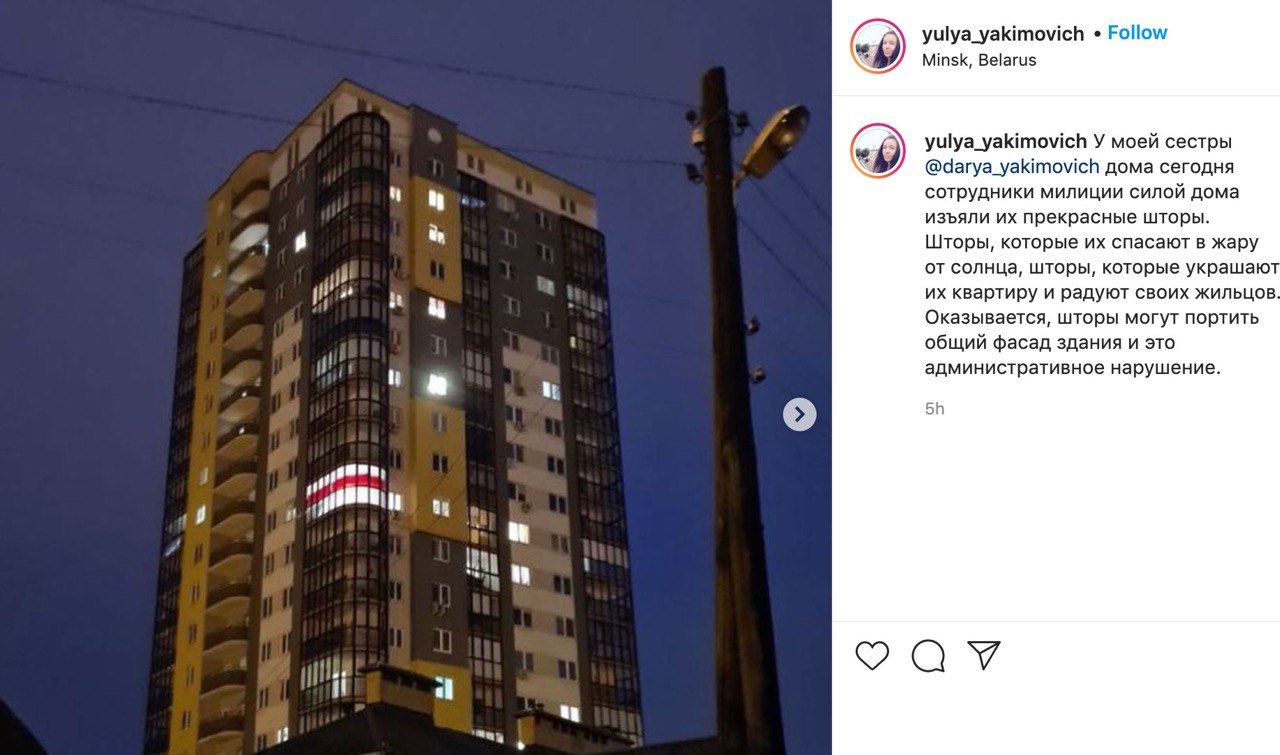
Task: Click the bold yulya_yakimovich username in caption
Action: click(x=1005, y=141)
